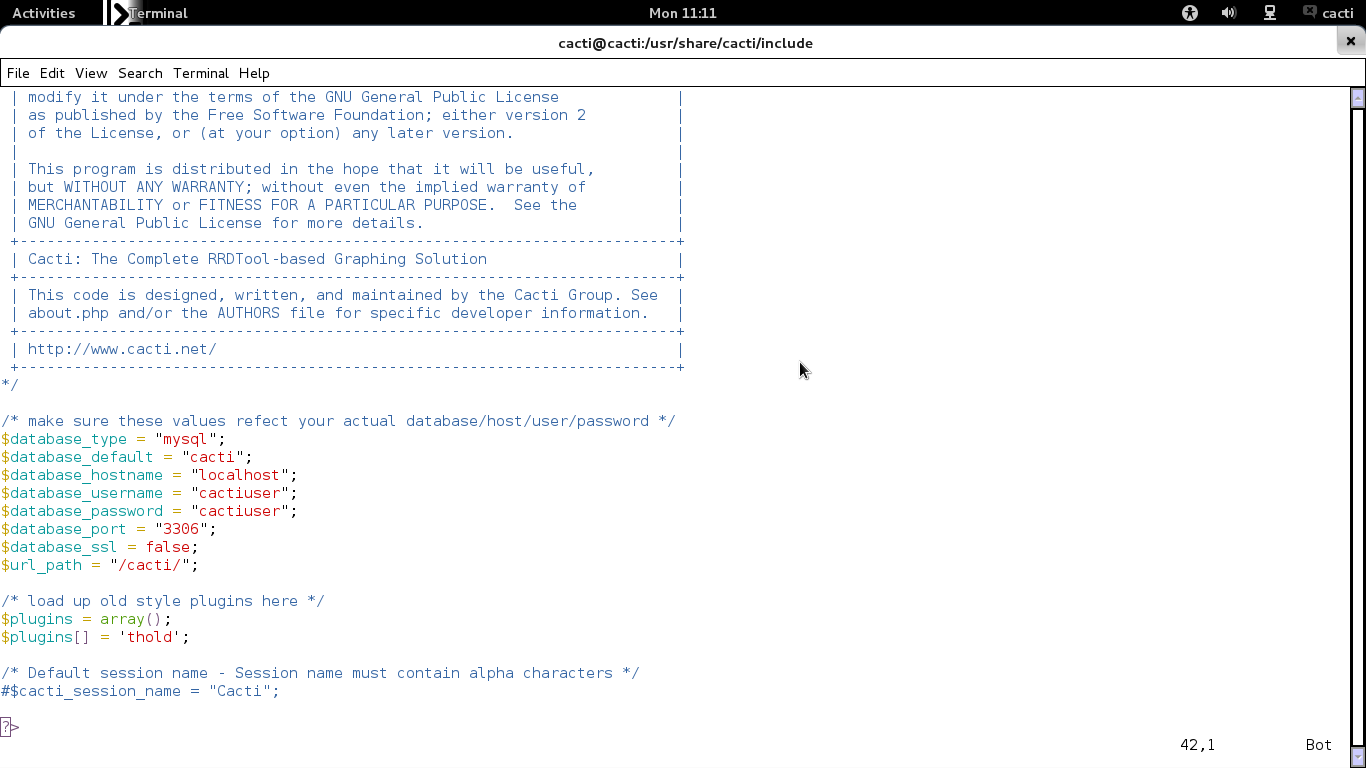This screenshot has width=1366, height=768.
Task: Click scrollbar up arrow
Action: [1357, 97]
